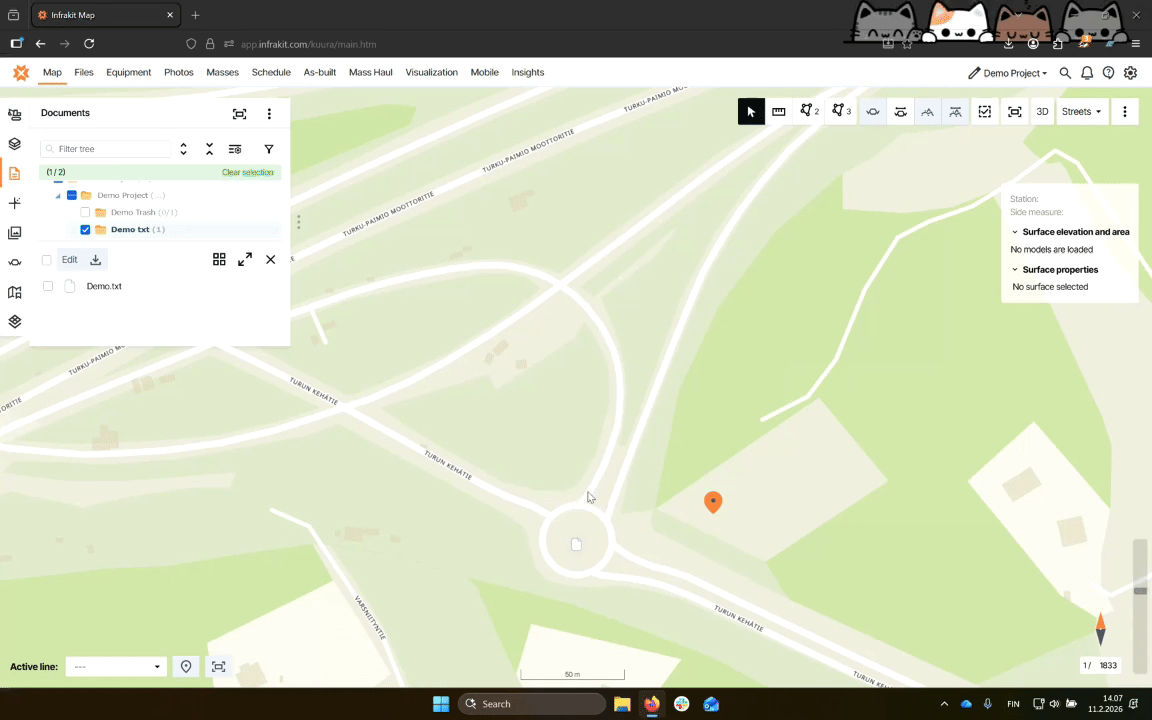Open the Map tab
The image size is (1152, 720).
(52, 73)
